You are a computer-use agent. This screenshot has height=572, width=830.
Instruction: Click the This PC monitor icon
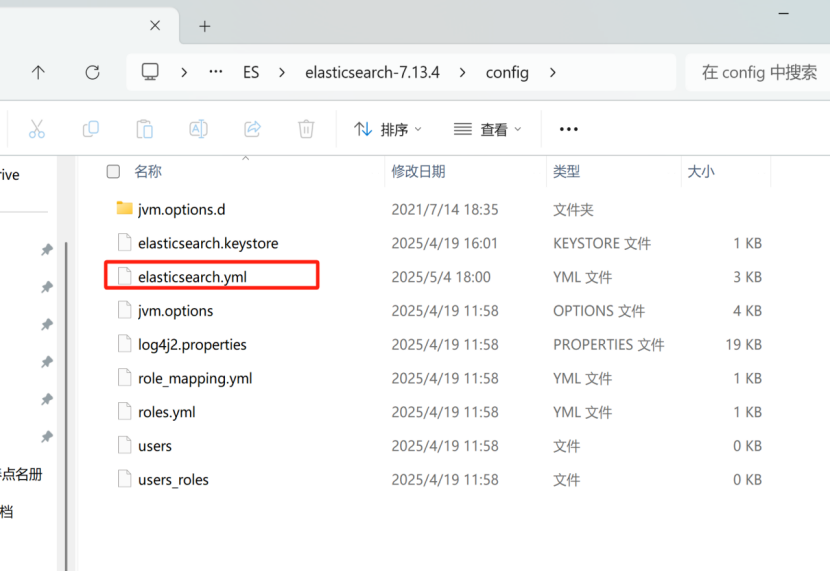pos(150,72)
